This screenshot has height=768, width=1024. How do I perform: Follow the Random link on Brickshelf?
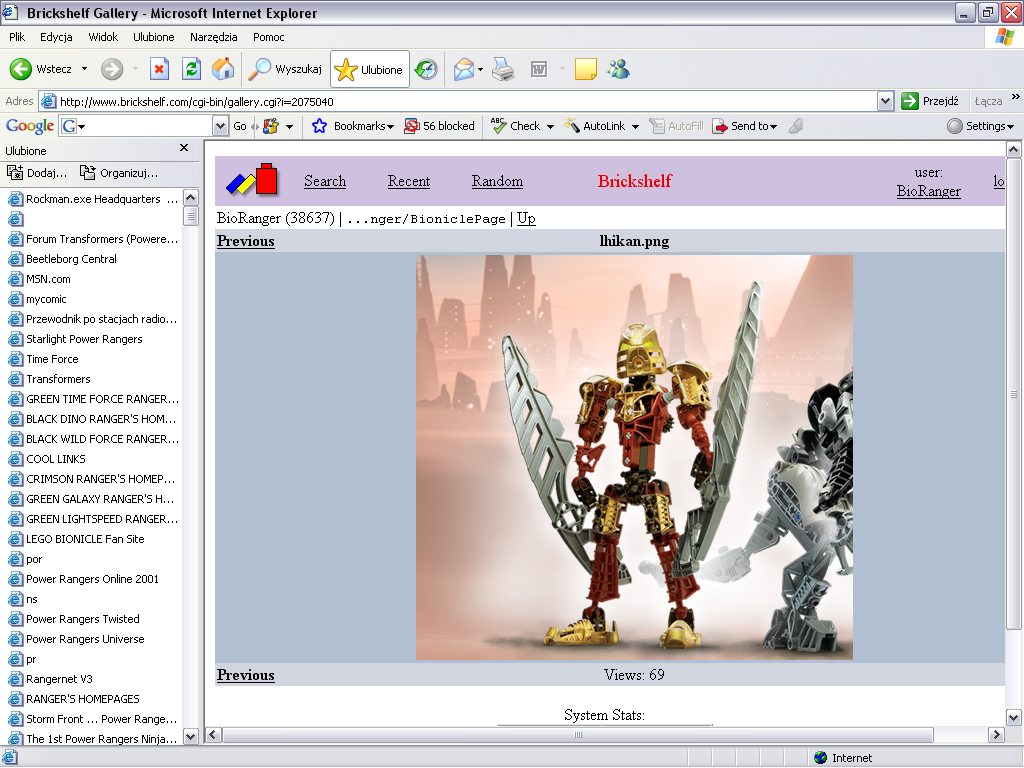coord(497,181)
